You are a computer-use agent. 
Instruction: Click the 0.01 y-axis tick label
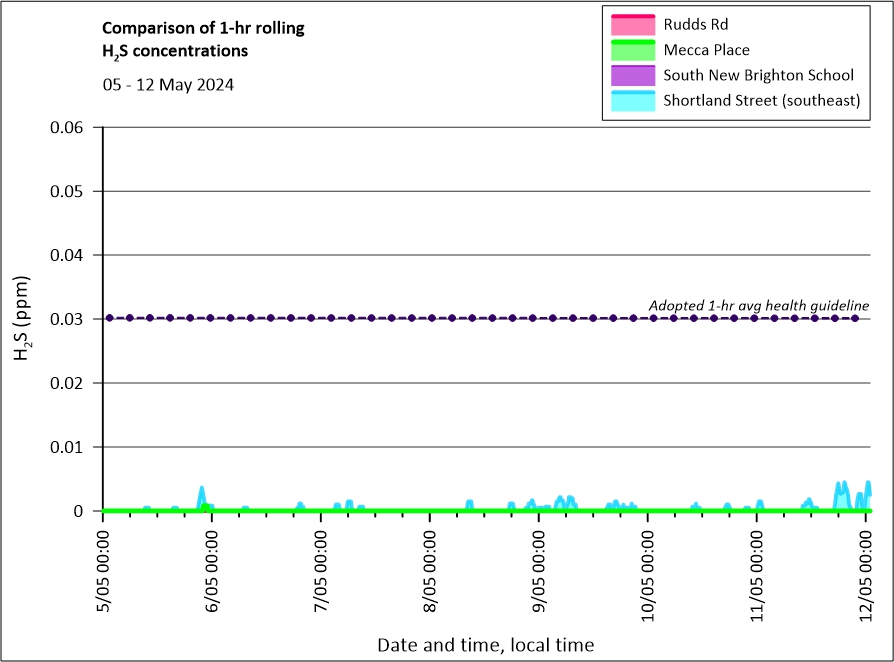point(70,447)
